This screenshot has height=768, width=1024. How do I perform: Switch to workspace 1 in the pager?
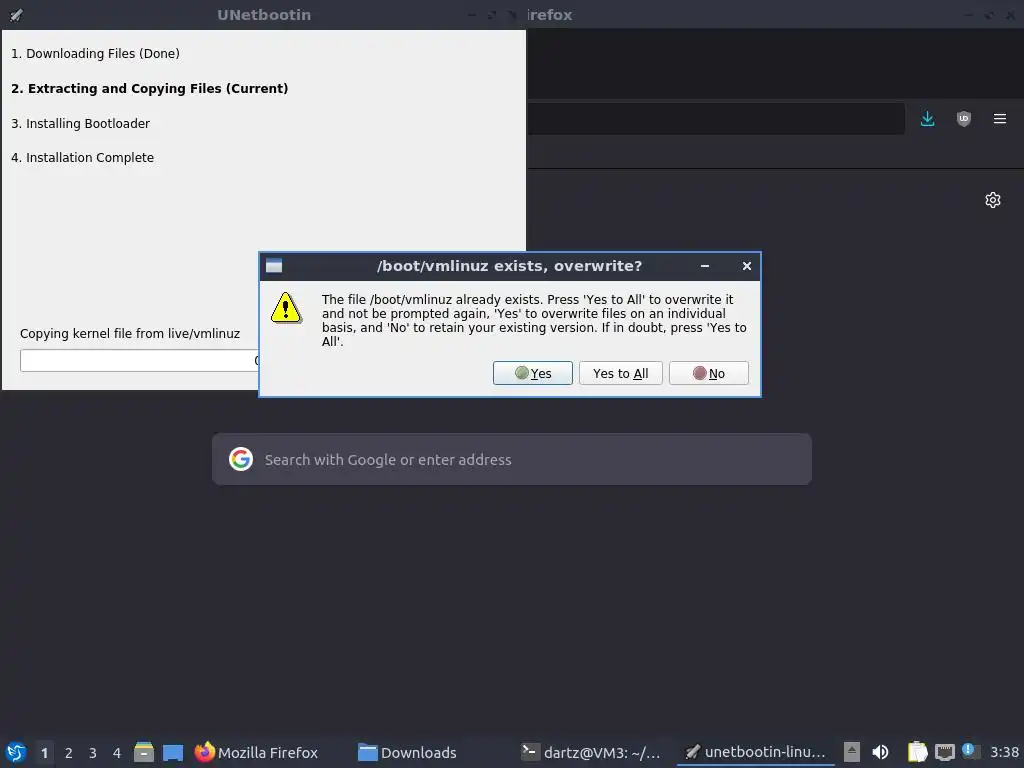tap(44, 752)
